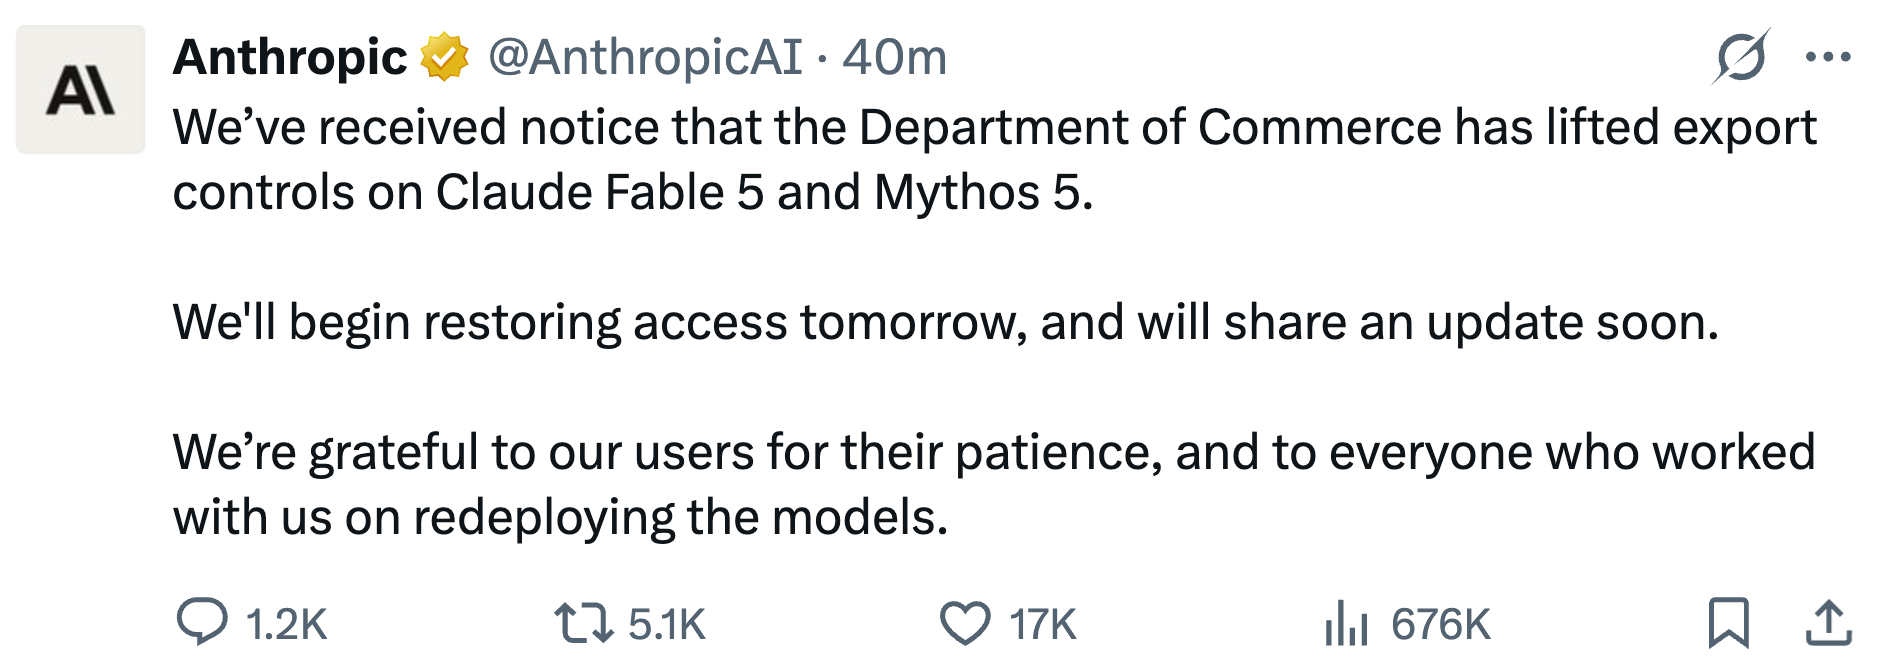
Task: Click the repost arrows icon
Action: pos(584,622)
